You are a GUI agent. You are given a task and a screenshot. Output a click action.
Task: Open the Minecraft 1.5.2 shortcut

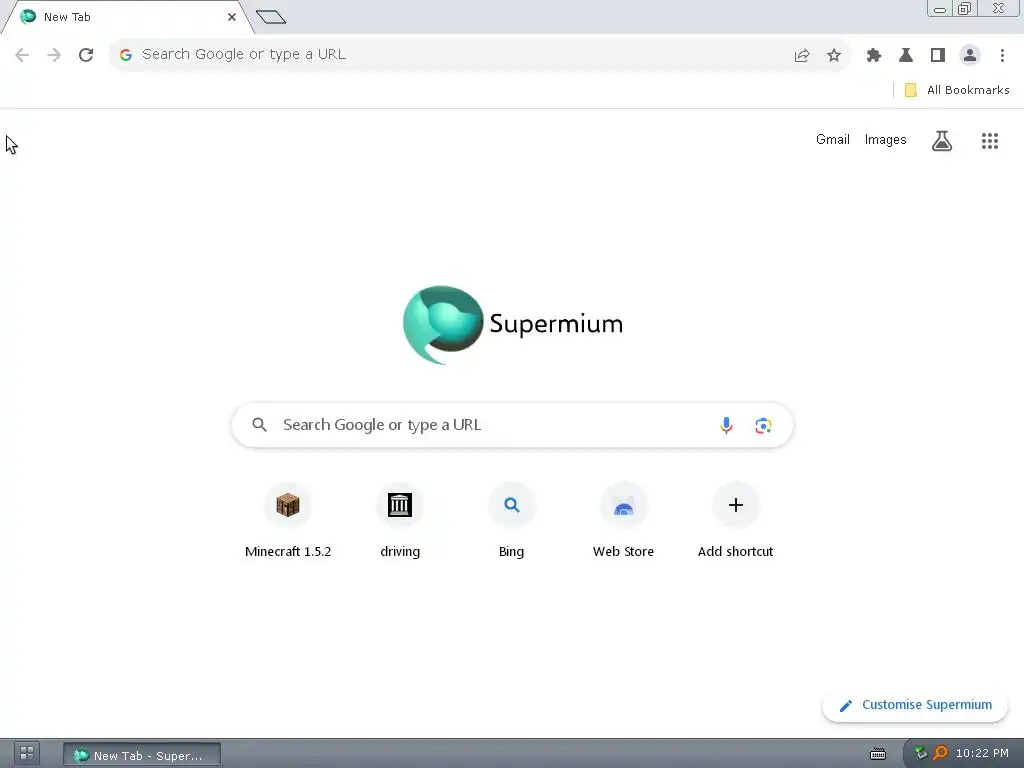pos(288,520)
